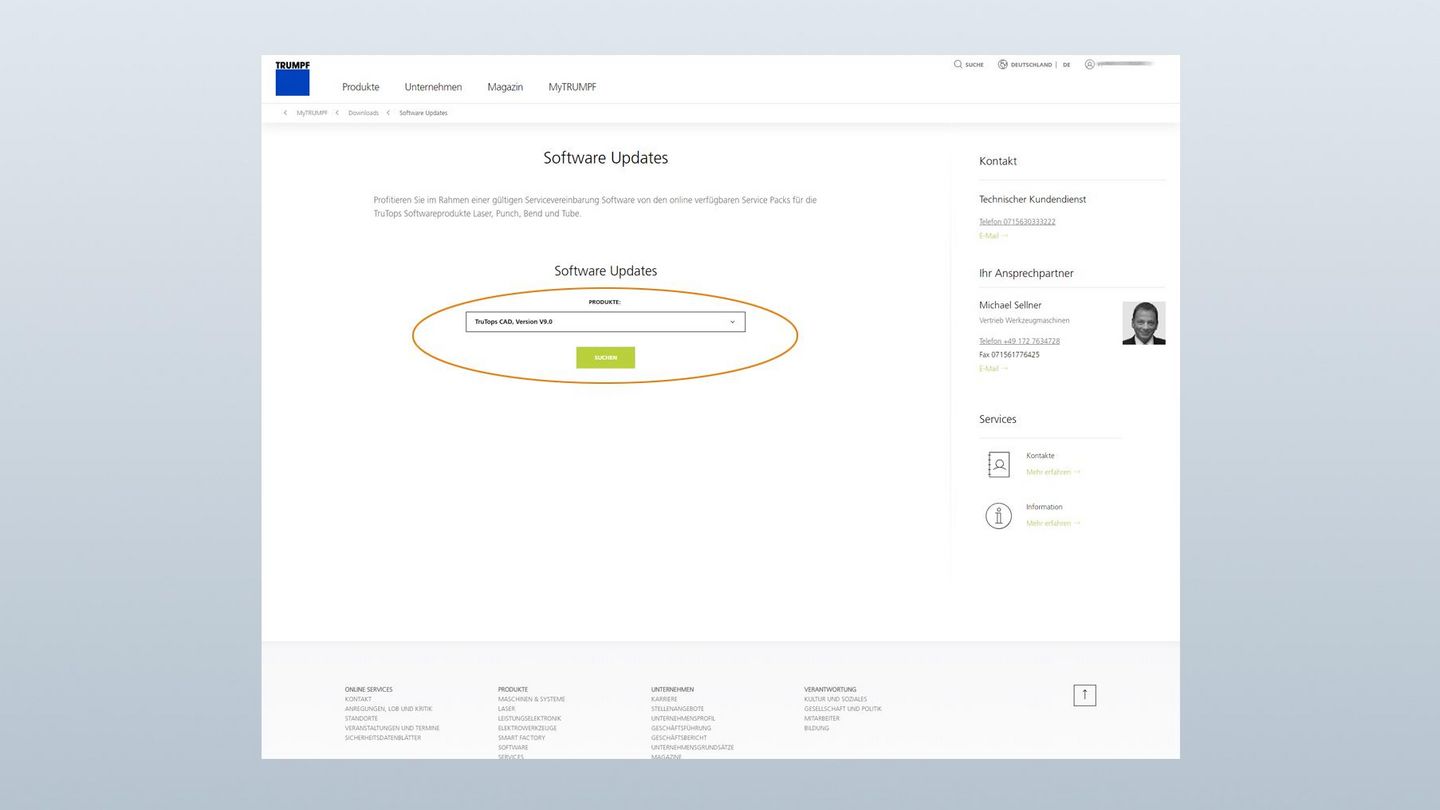Click the dropdown arrow on the product selector
This screenshot has width=1440, height=810.
click(733, 321)
